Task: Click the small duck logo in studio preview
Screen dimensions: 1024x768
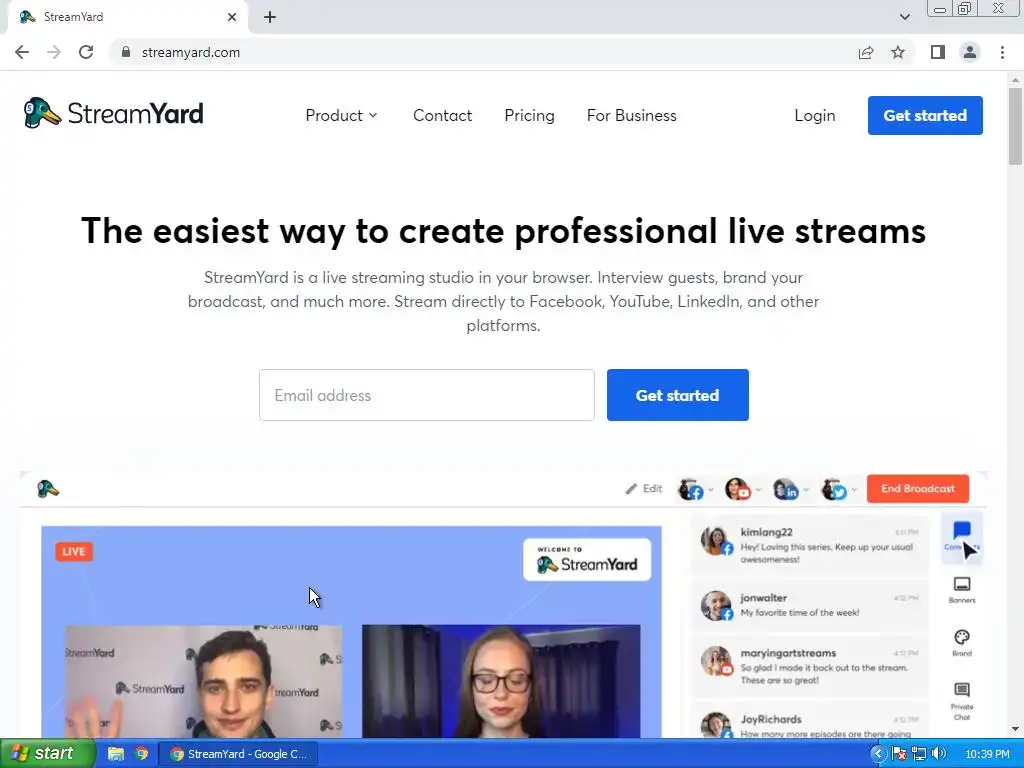Action: click(x=48, y=489)
